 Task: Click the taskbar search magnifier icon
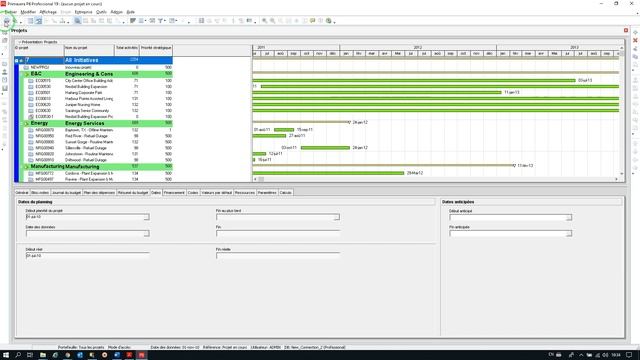point(18,355)
